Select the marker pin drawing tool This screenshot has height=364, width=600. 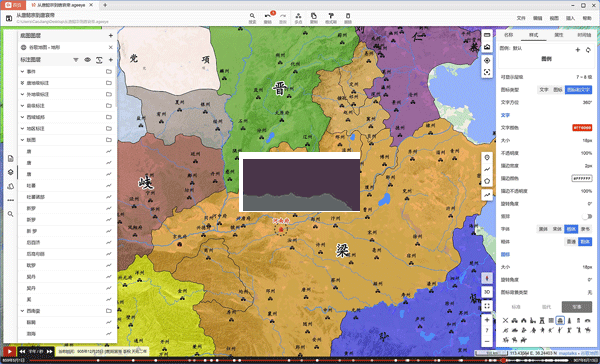(x=487, y=157)
